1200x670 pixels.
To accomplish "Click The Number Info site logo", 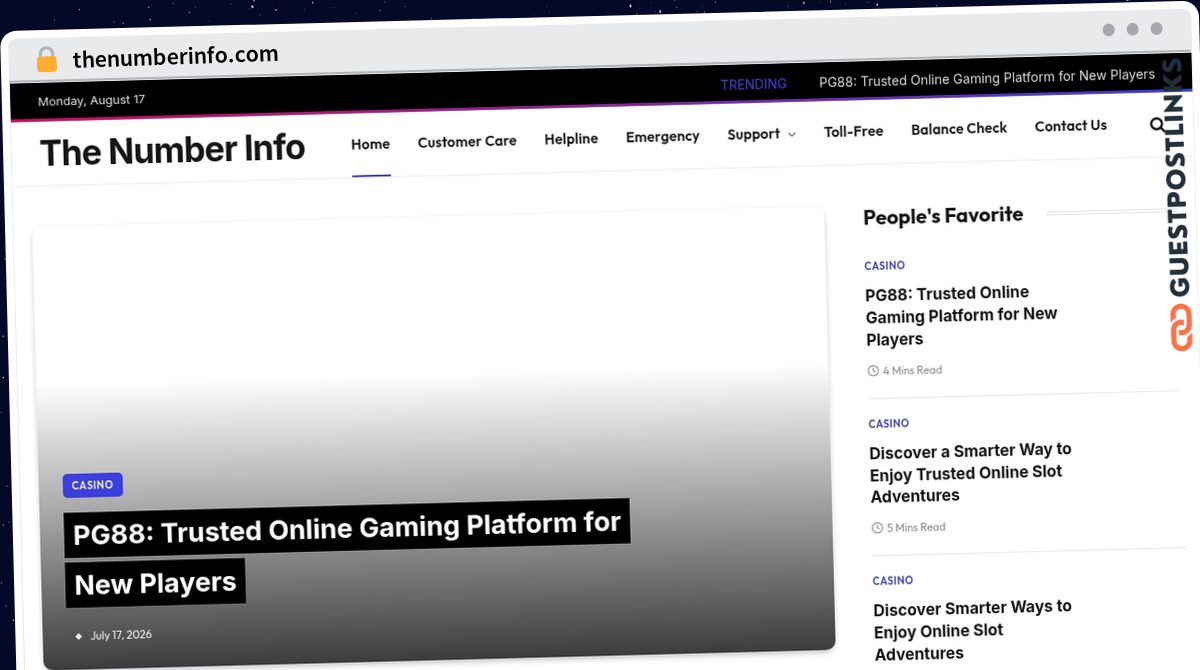I will click(x=172, y=151).
